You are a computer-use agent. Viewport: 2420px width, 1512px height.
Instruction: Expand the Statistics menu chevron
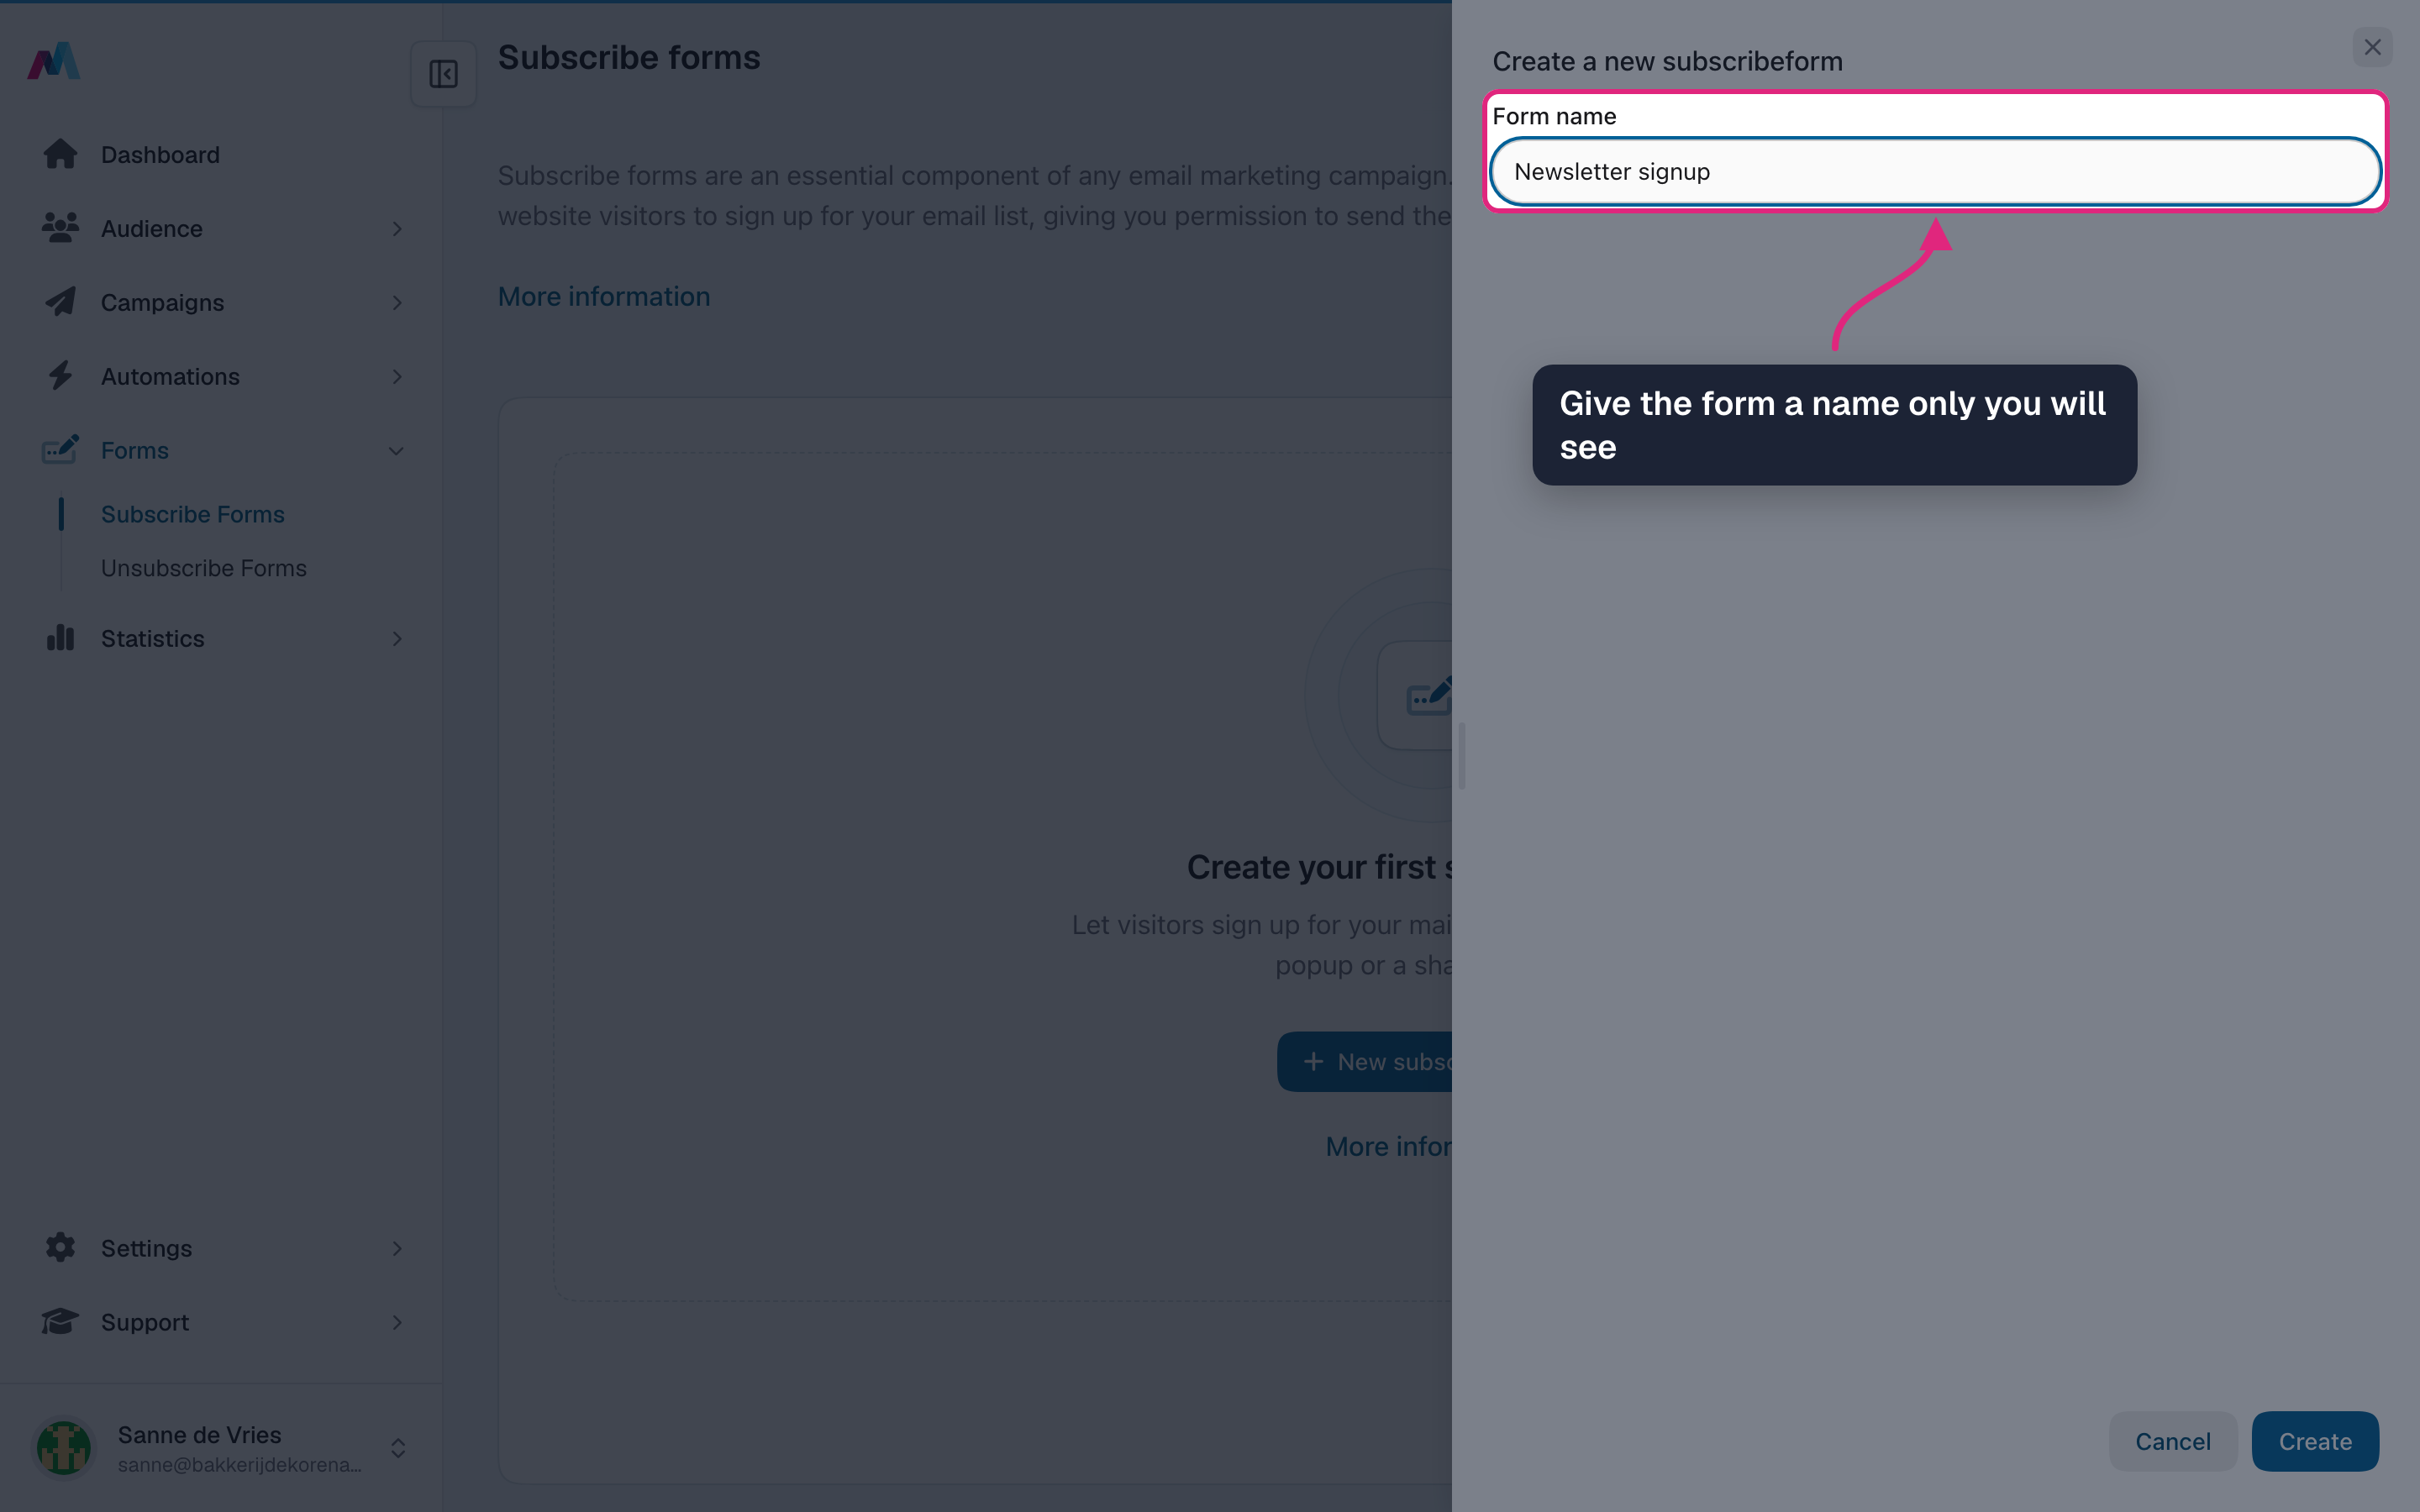pos(397,639)
